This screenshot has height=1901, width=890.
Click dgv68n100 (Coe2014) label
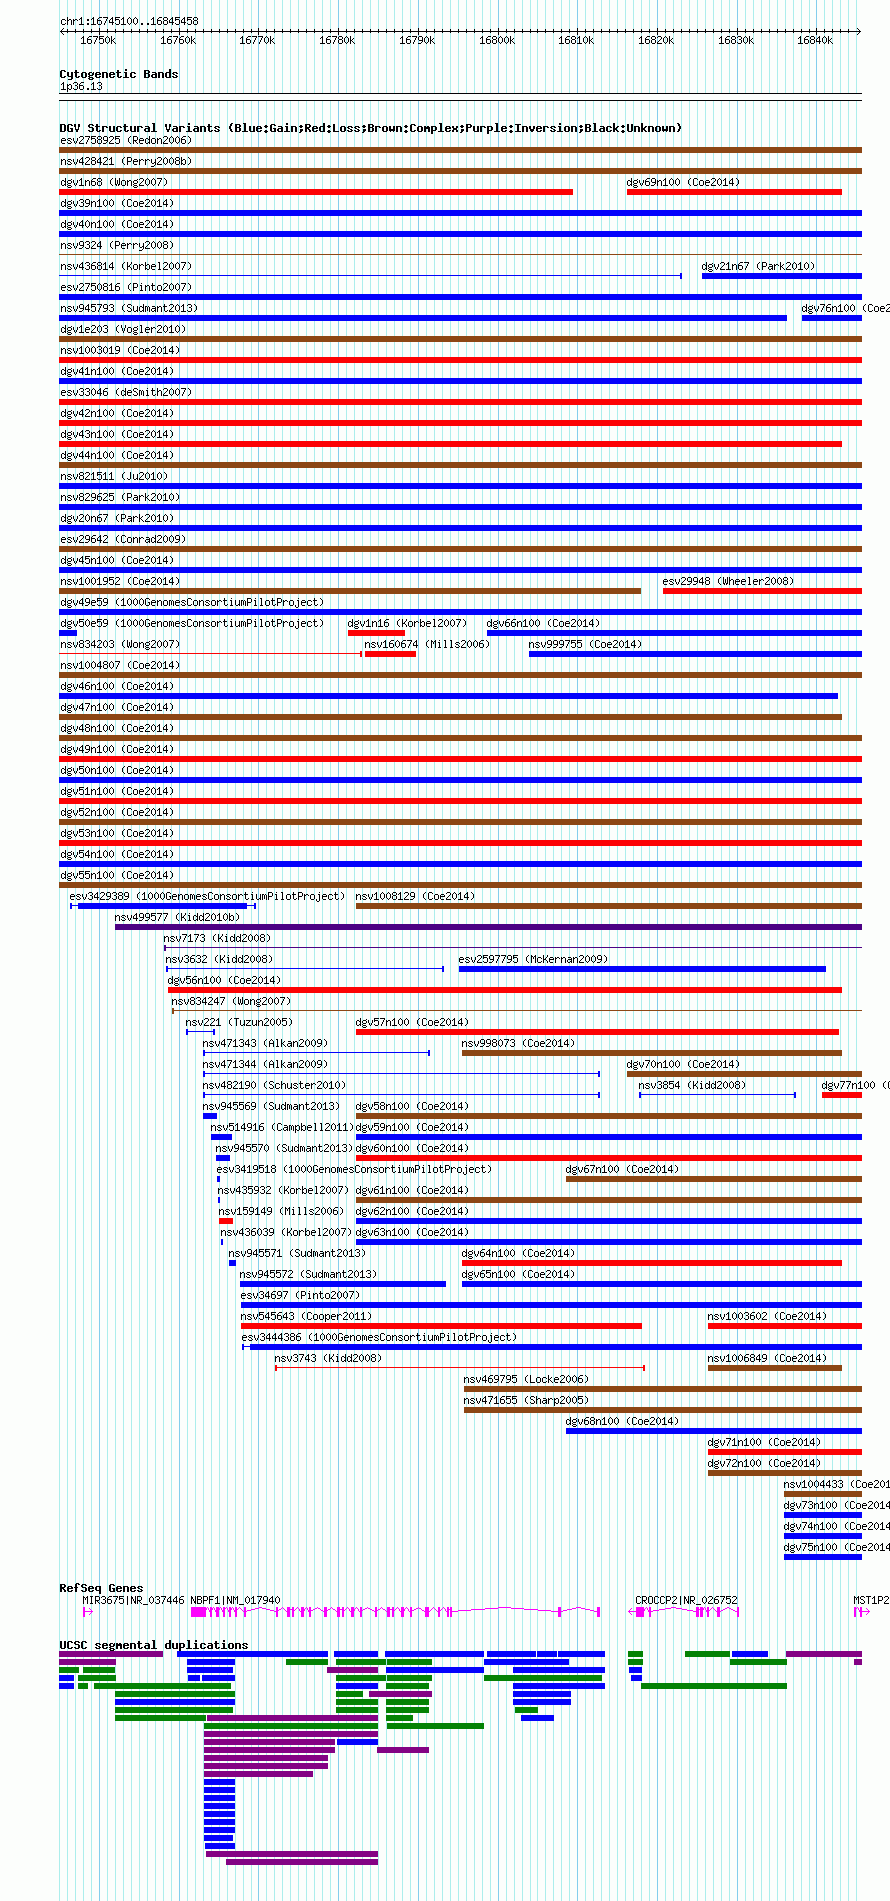pyautogui.click(x=623, y=1421)
